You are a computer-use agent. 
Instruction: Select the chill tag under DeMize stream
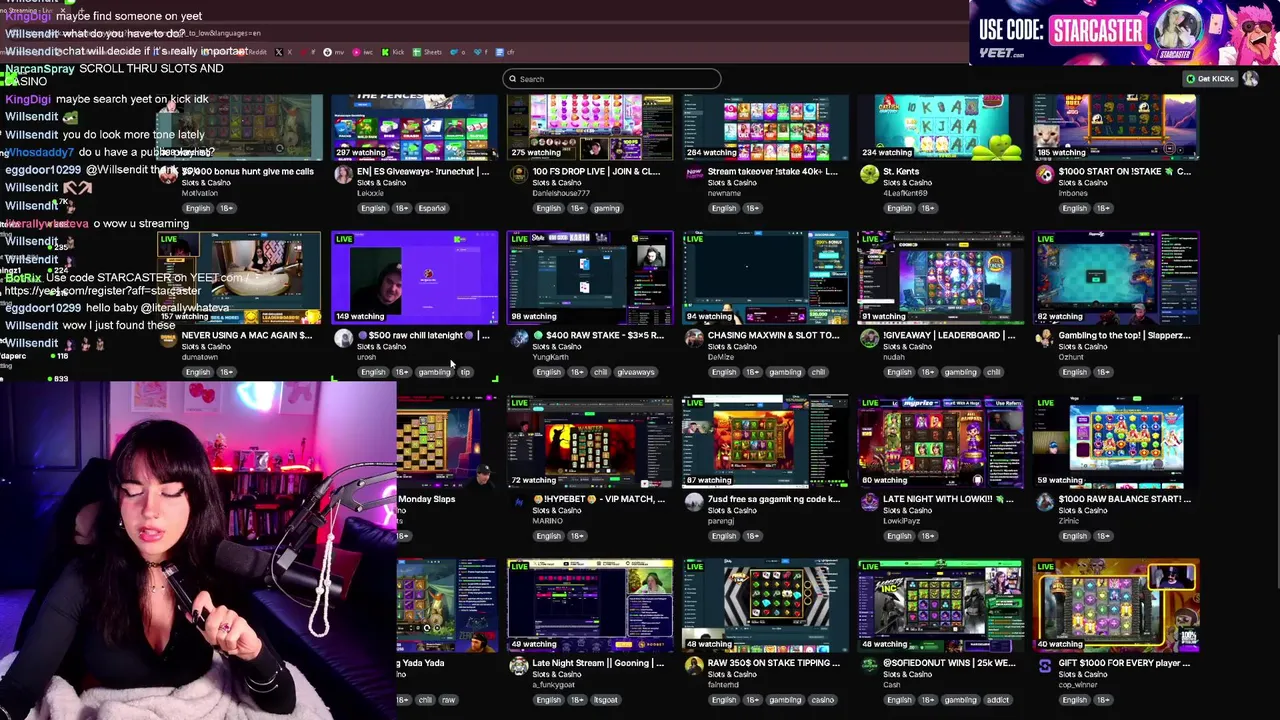(x=818, y=372)
